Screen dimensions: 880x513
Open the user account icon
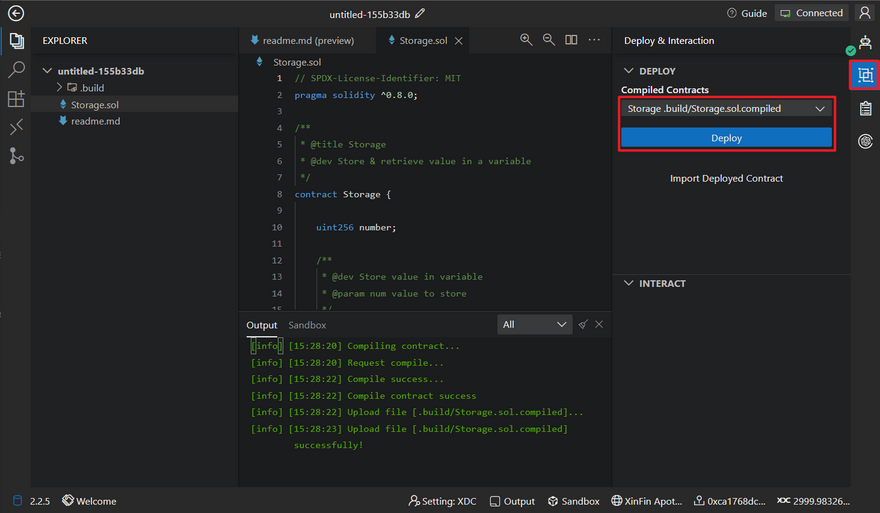pyautogui.click(x=865, y=13)
